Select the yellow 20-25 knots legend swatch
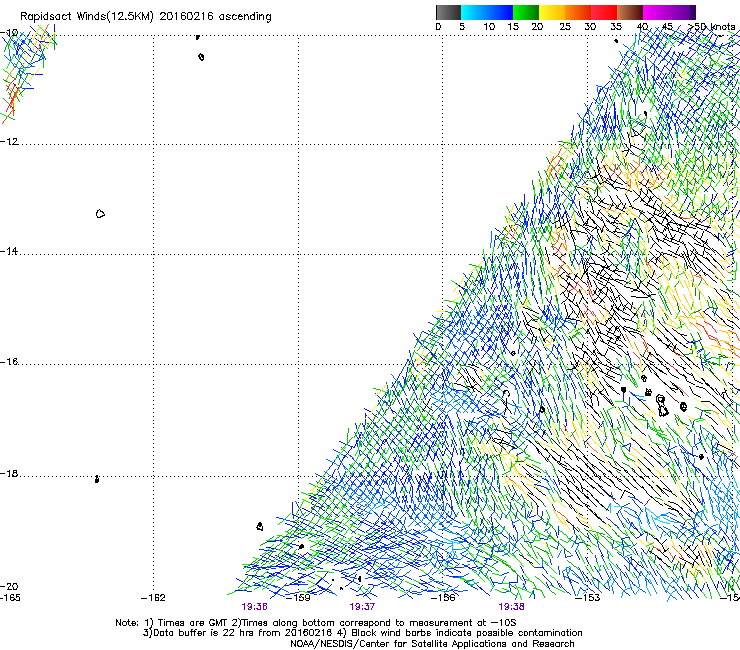This screenshot has height=650, width=740. click(x=552, y=12)
